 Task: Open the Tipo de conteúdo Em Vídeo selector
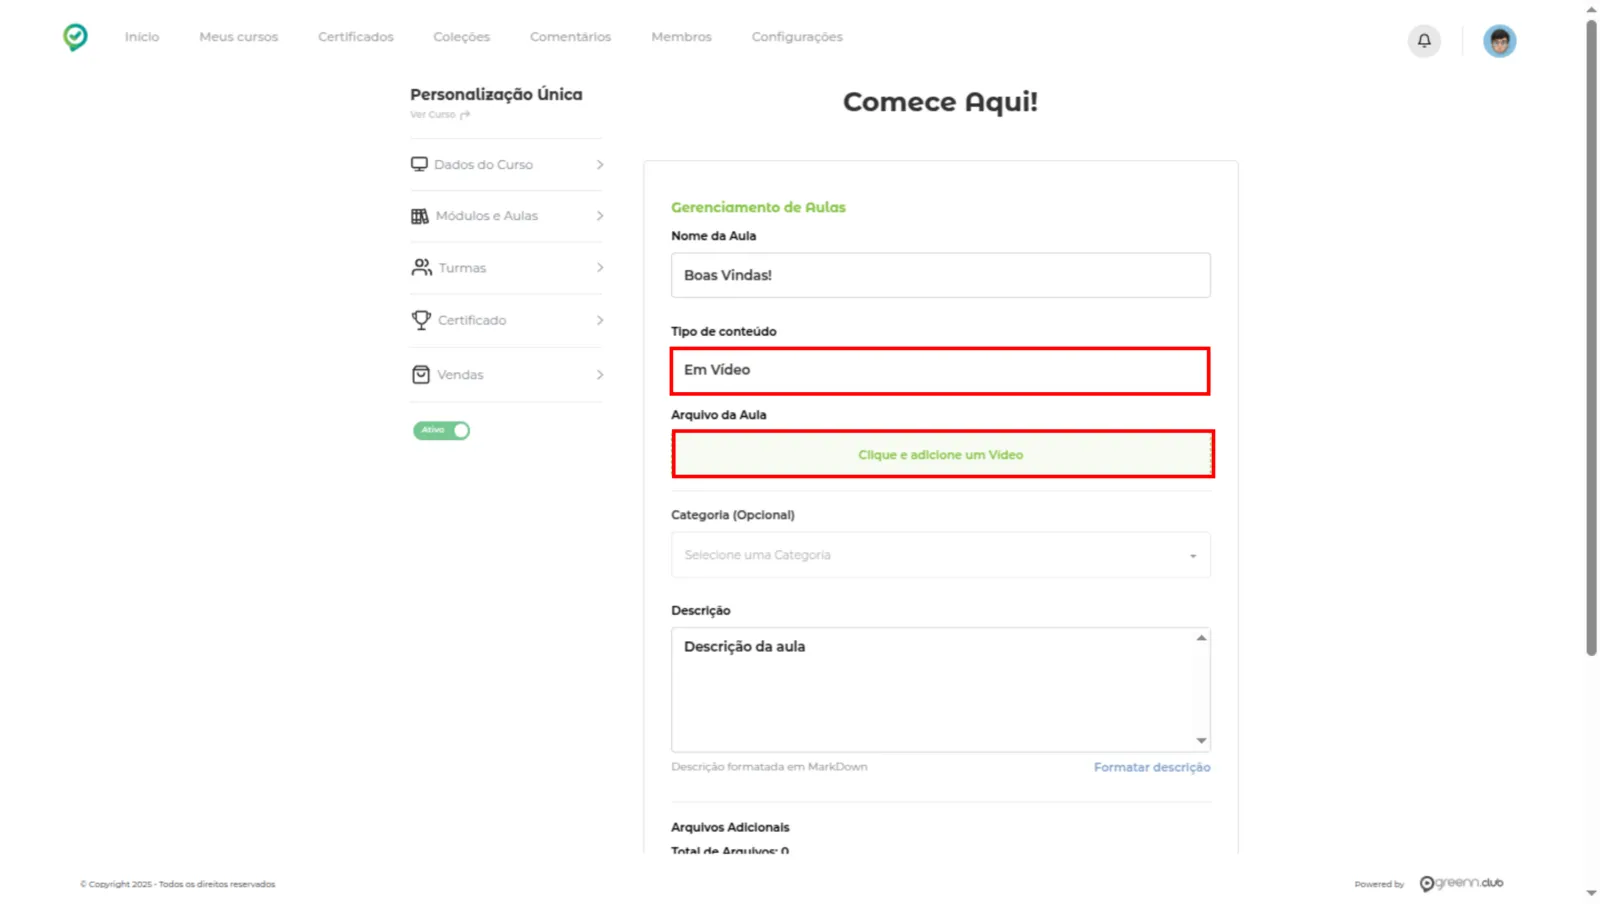click(x=940, y=371)
